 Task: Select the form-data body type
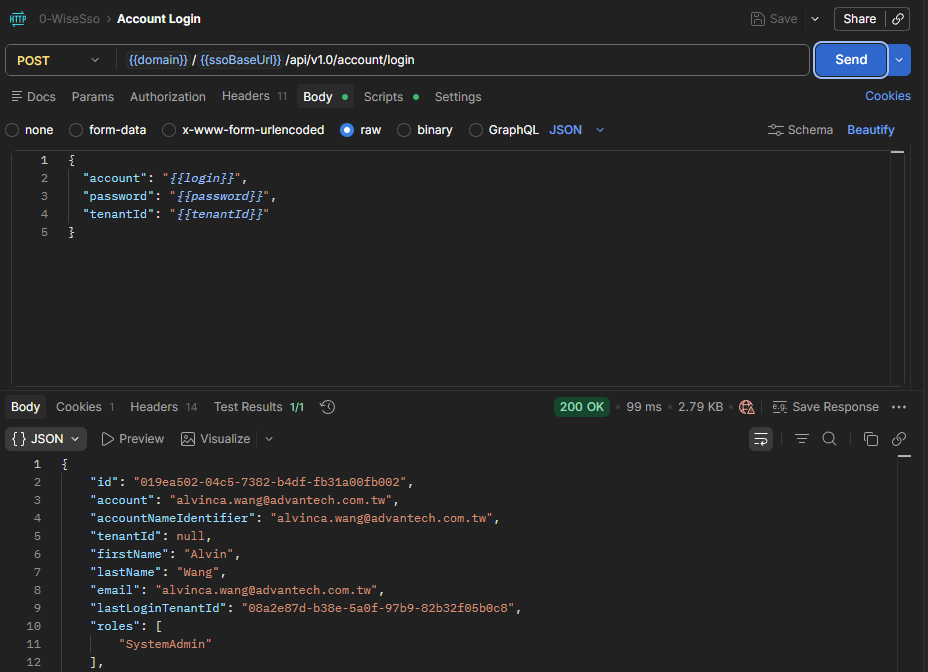pyautogui.click(x=76, y=130)
